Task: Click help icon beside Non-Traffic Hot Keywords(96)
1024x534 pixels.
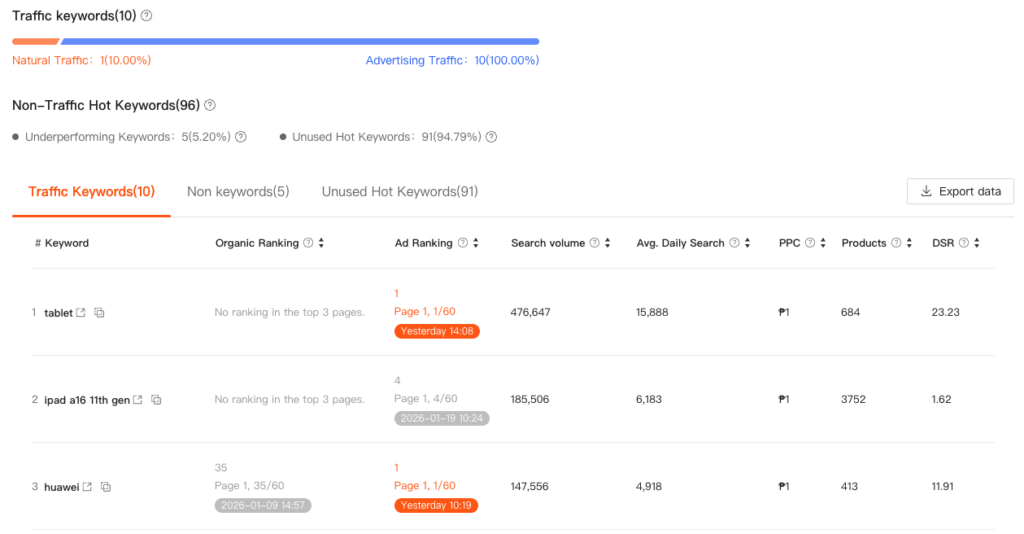Action: (210, 105)
